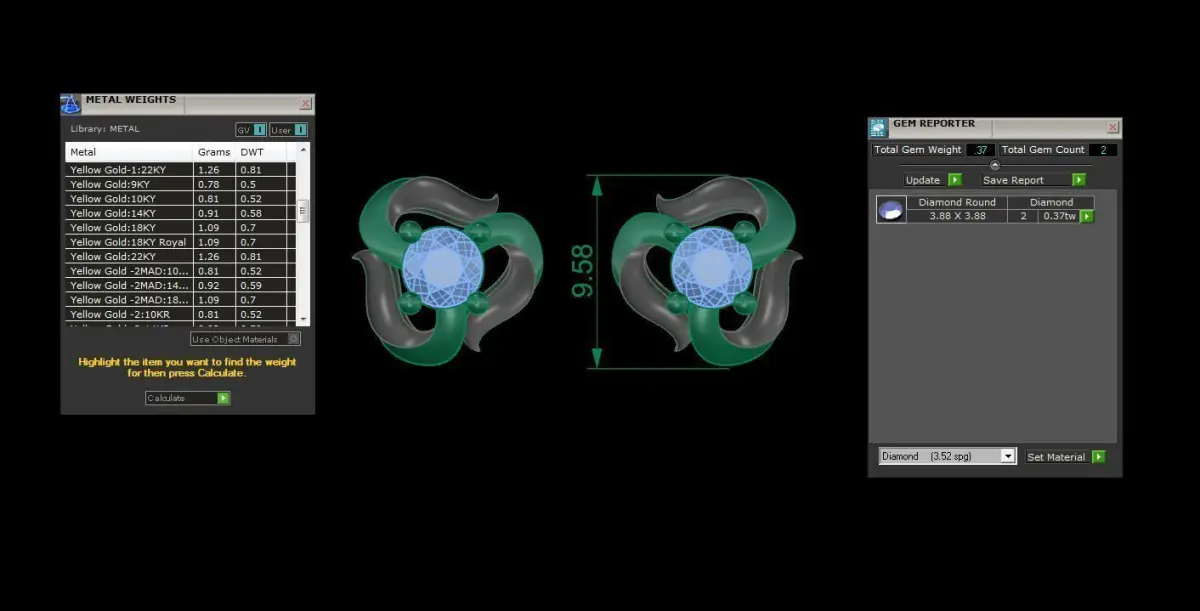Click the 3.88 X 3.88 size cell
The image size is (1200, 611).
[x=957, y=216]
